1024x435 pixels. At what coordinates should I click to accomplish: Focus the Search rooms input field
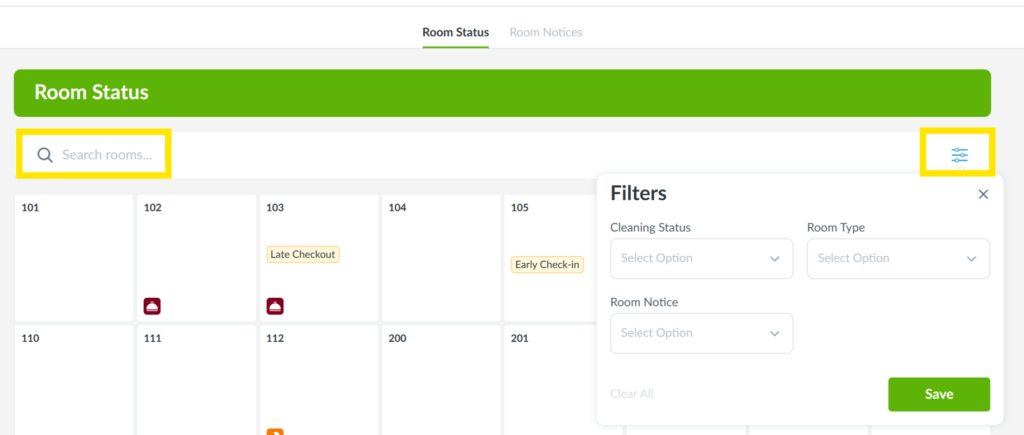pos(107,155)
